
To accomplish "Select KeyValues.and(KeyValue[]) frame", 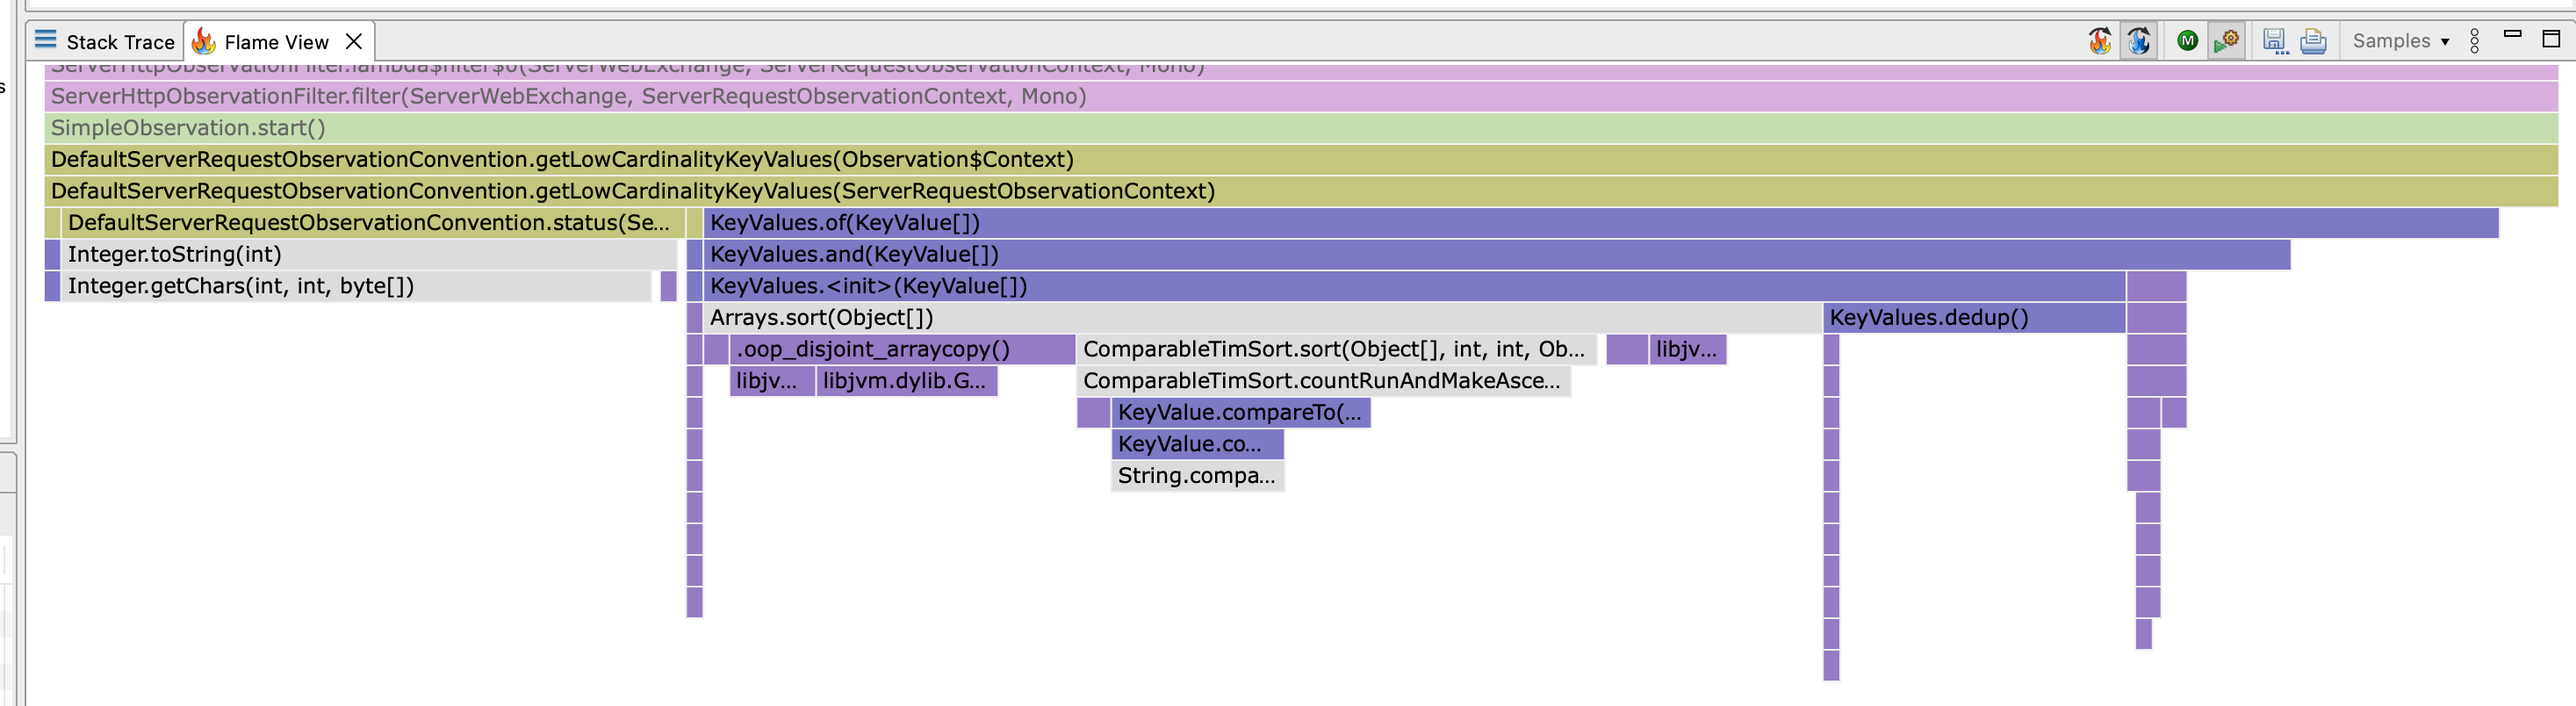I will coord(1497,254).
